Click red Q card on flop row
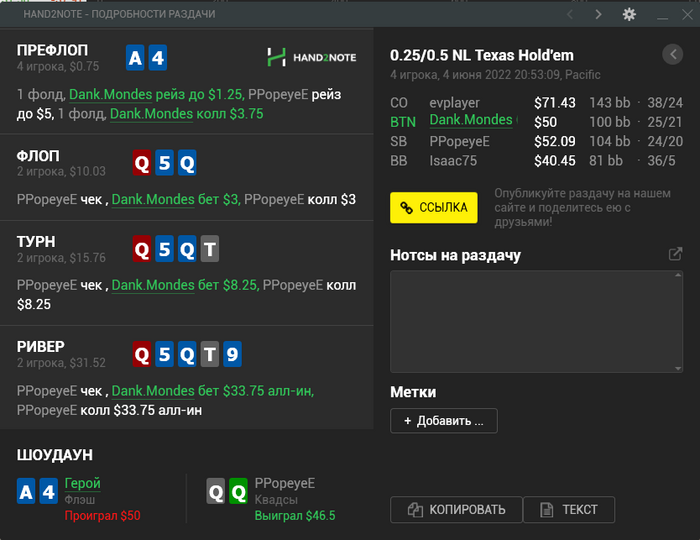The width and height of the screenshot is (700, 540). (x=142, y=163)
